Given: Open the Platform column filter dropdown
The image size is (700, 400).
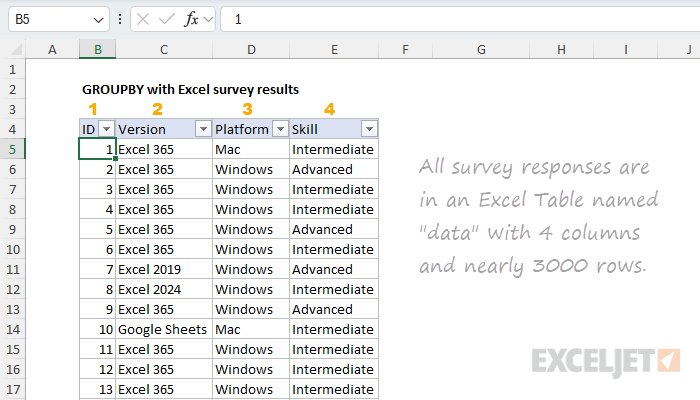Looking at the screenshot, I should point(280,129).
